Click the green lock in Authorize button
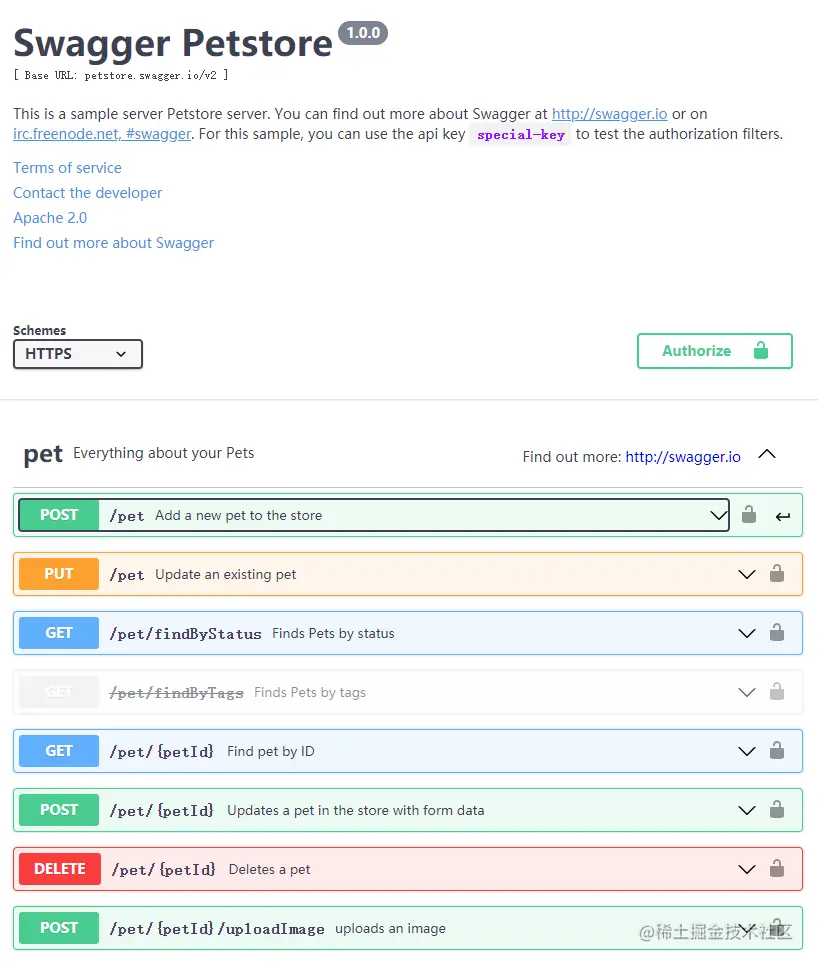Viewport: 818px width, 967px height. (761, 350)
